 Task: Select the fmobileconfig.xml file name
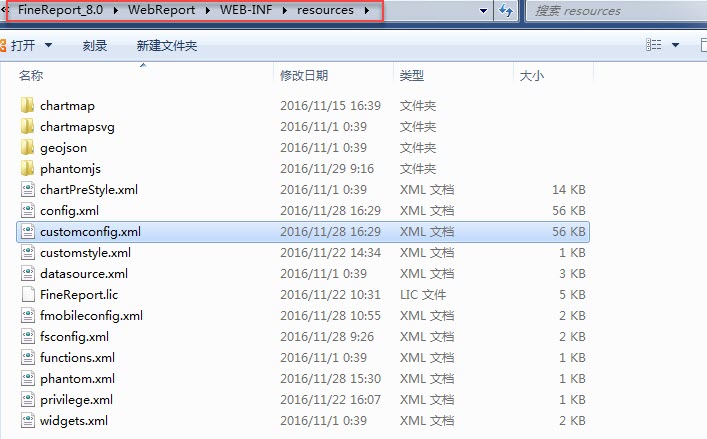[91, 316]
